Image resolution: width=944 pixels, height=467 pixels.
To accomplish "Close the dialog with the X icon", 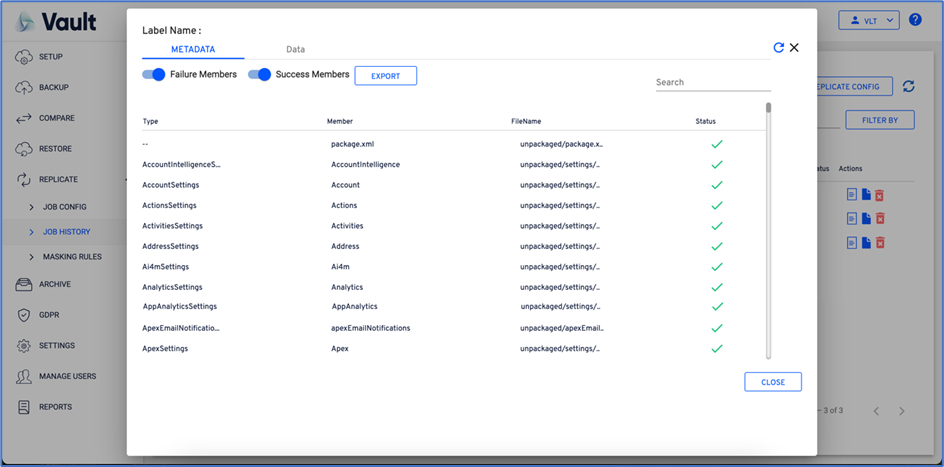I will 794,47.
